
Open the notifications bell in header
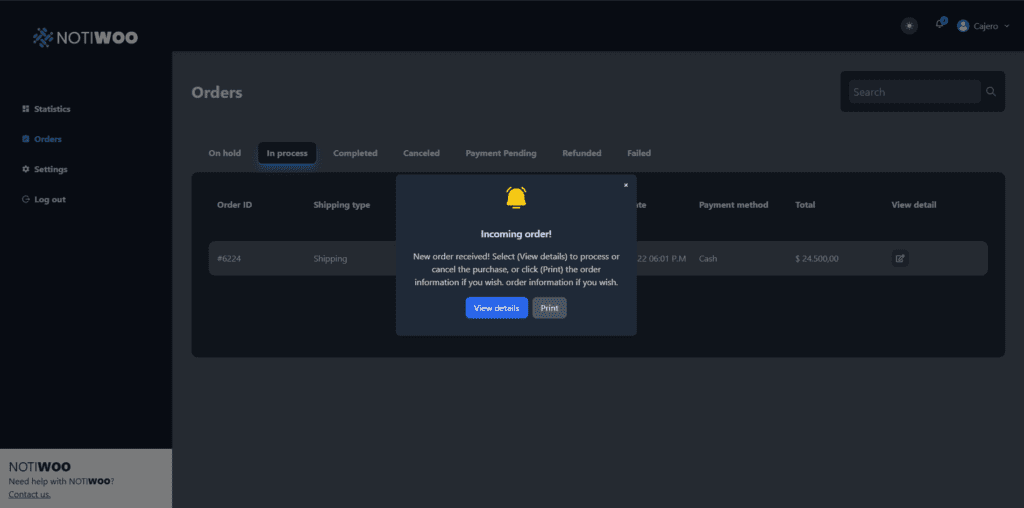click(x=940, y=24)
